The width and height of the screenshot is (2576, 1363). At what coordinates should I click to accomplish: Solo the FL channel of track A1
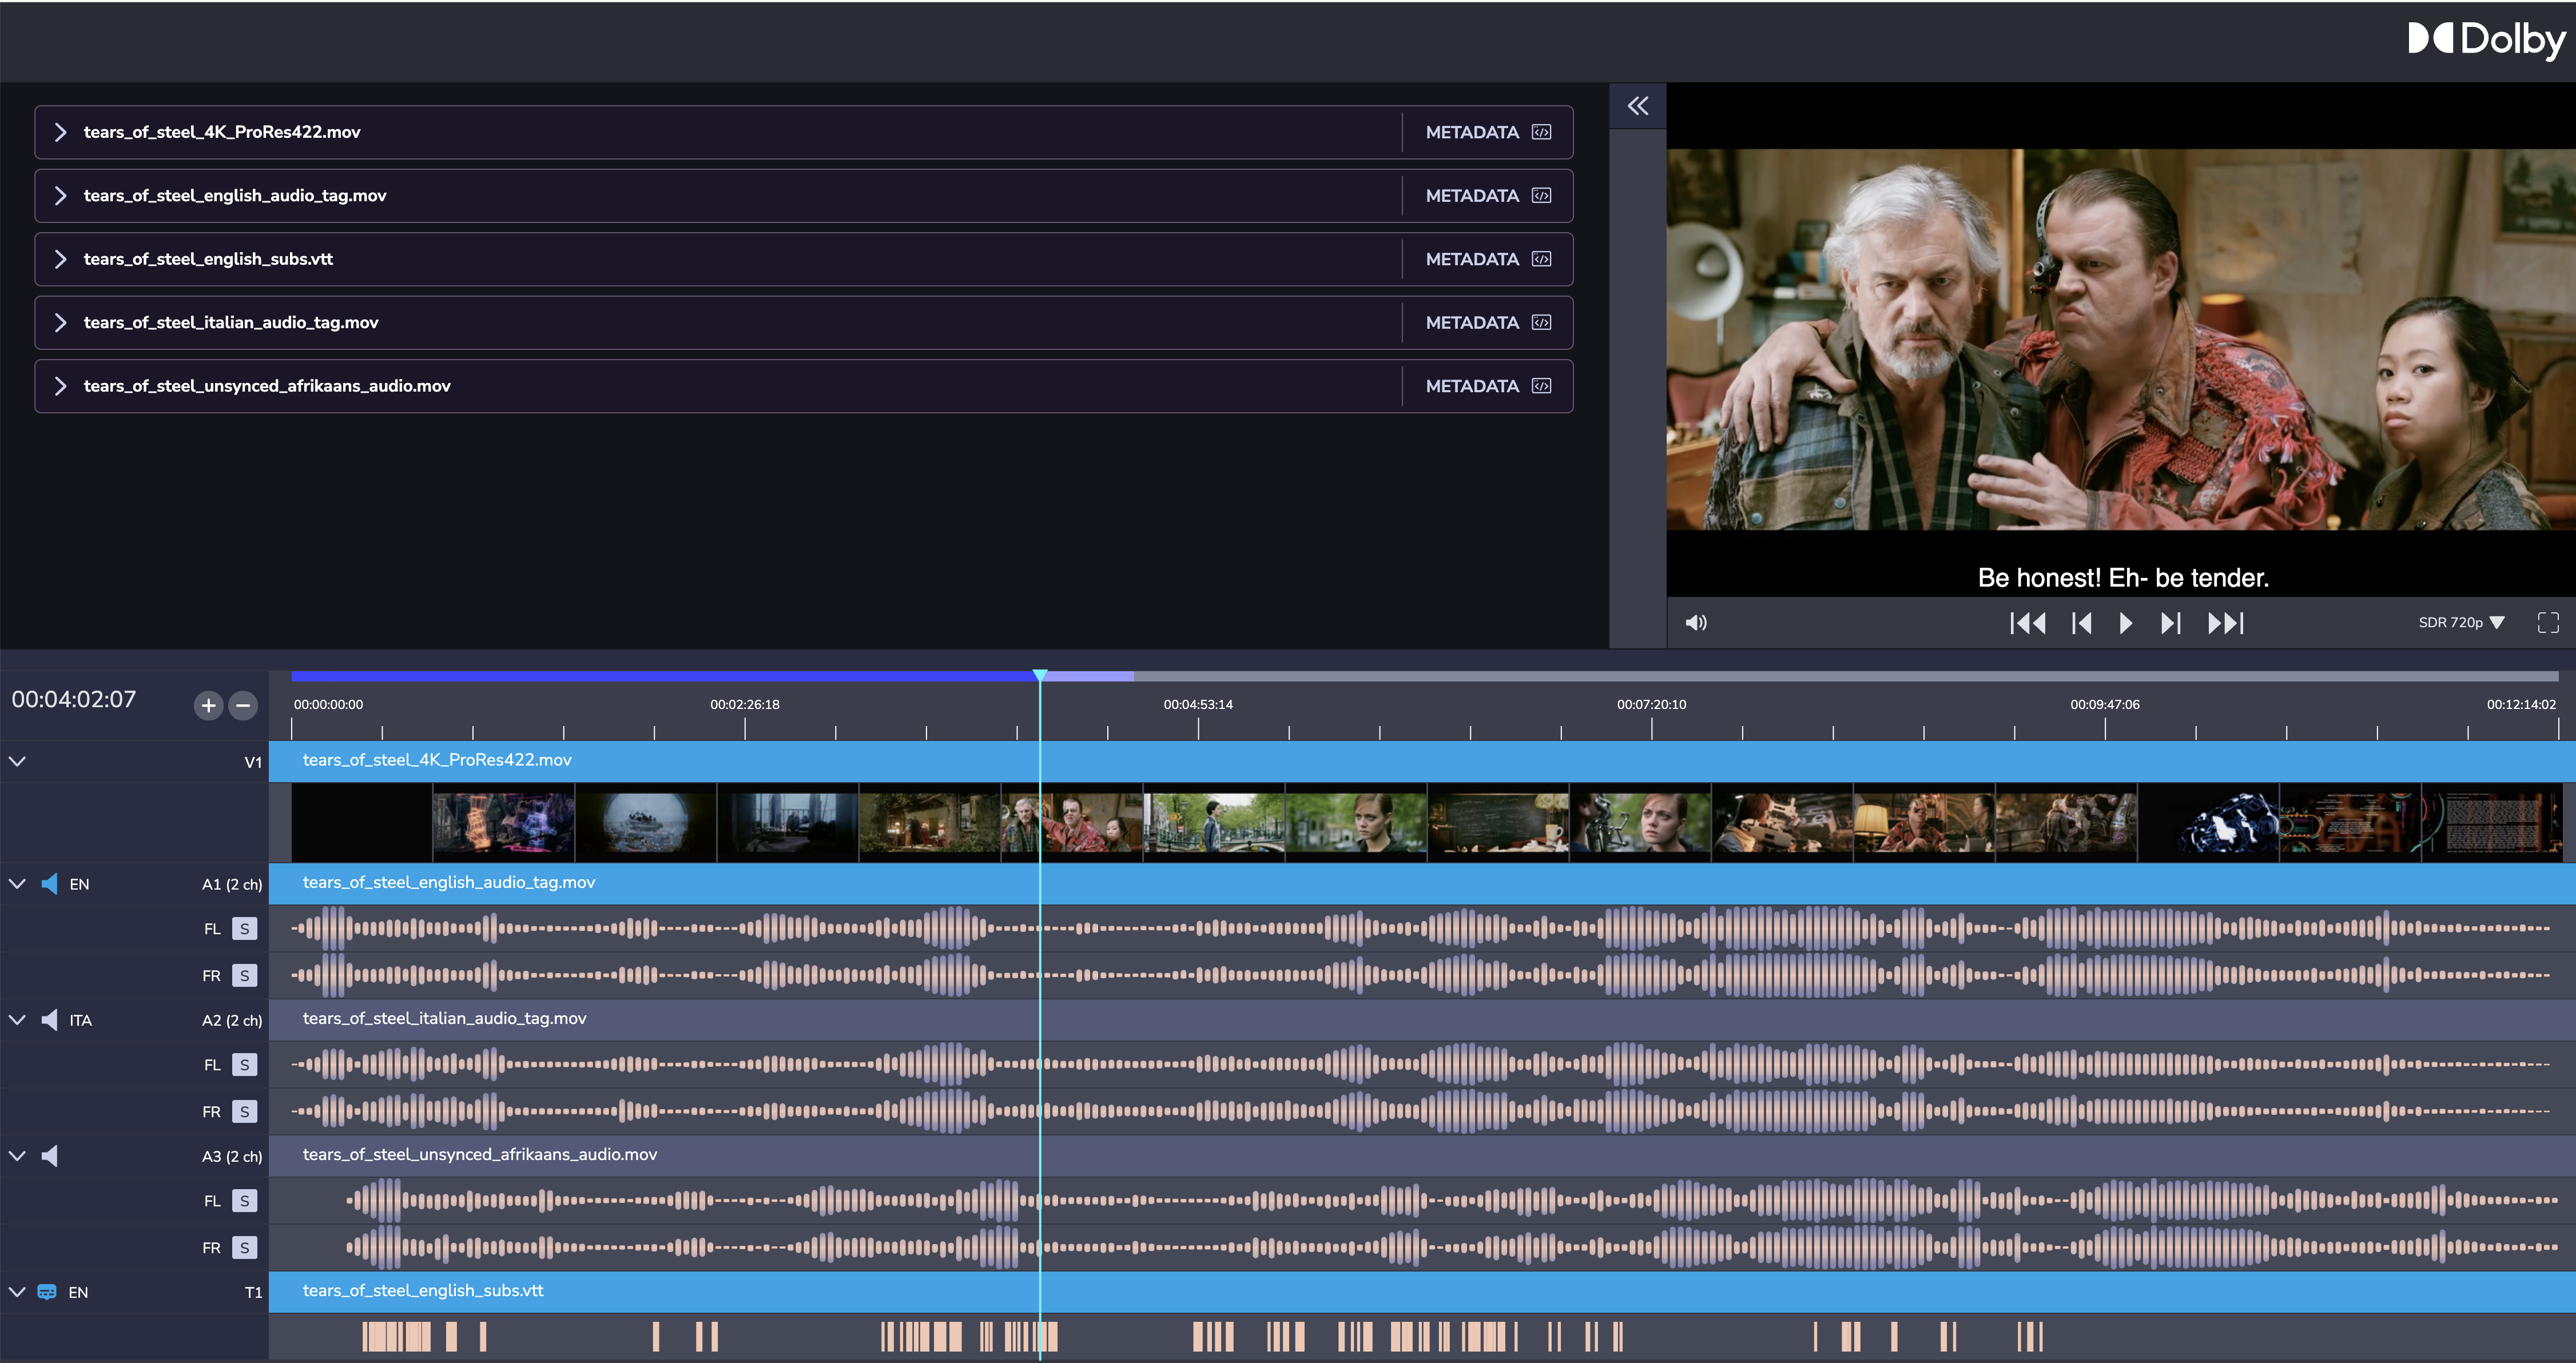(x=244, y=929)
